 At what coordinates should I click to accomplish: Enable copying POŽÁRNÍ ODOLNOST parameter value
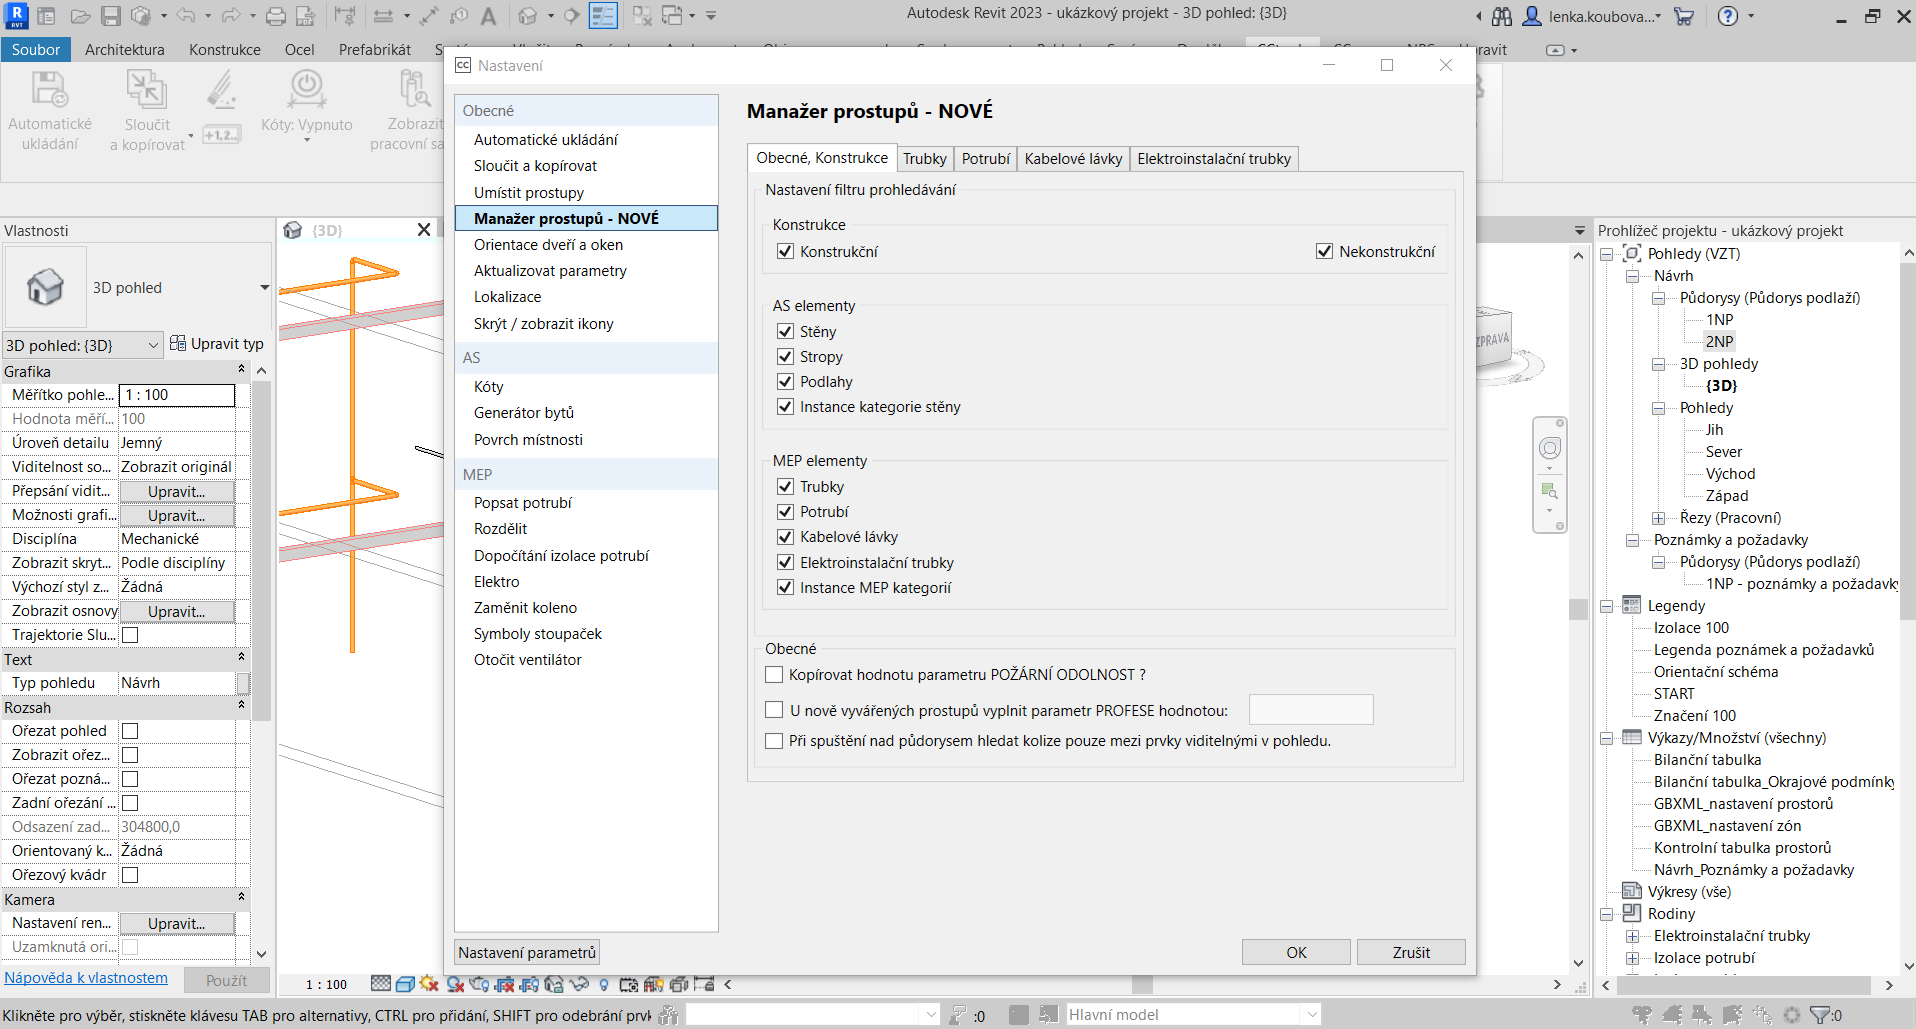774,675
